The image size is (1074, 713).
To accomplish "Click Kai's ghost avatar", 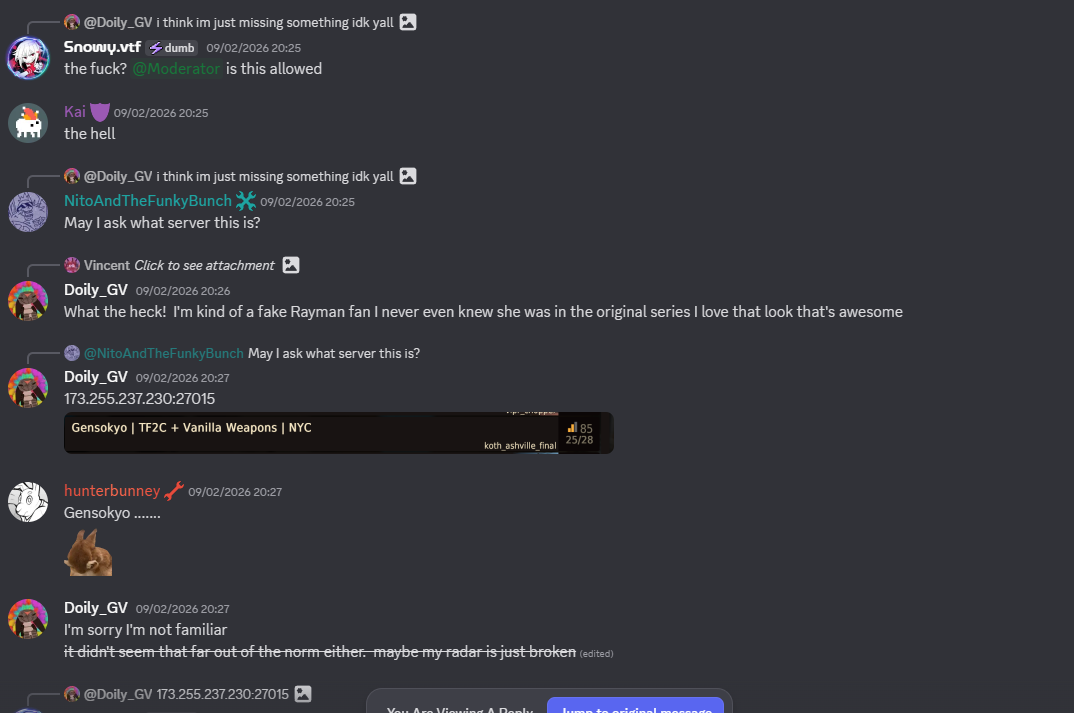I will (x=28, y=122).
